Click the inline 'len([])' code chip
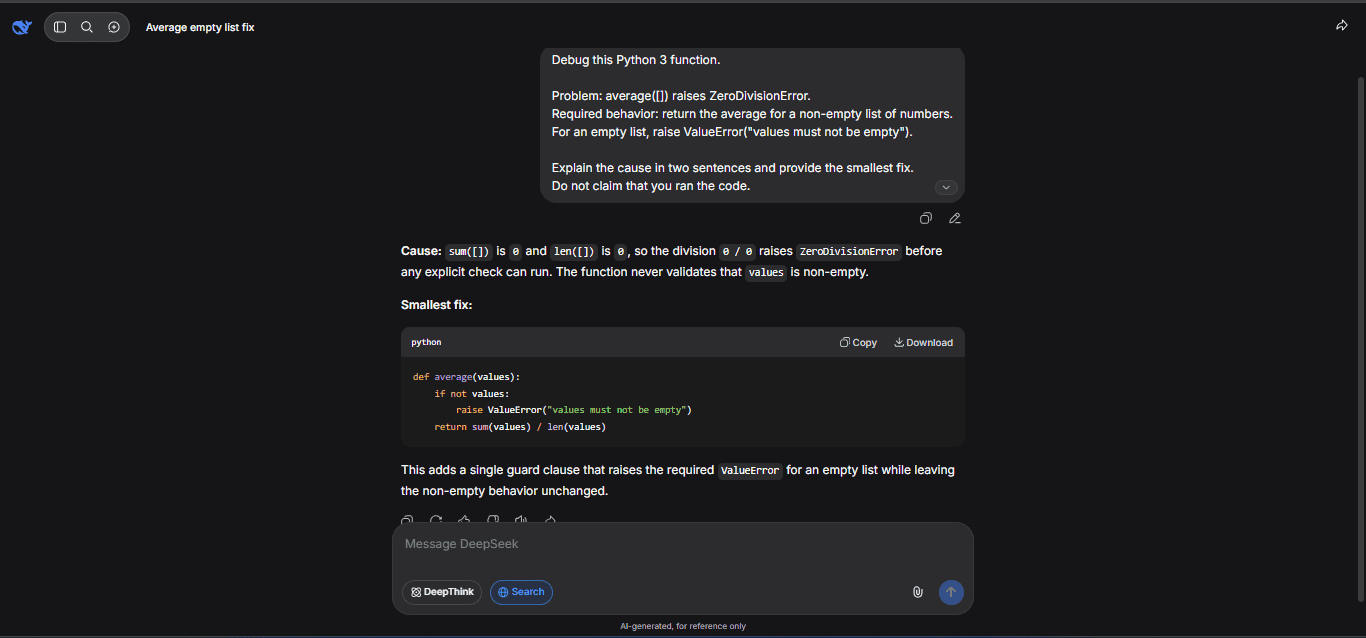1366x638 pixels. click(x=574, y=251)
